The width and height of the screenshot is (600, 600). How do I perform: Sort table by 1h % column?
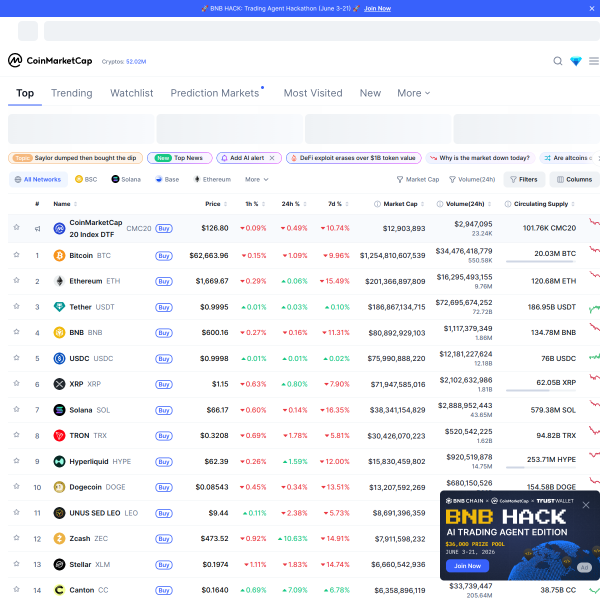[x=255, y=204]
